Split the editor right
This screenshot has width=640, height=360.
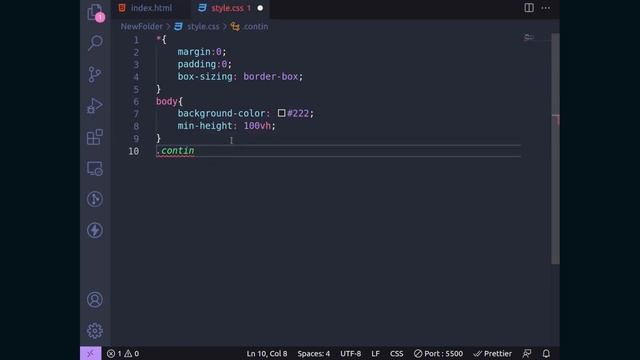(x=529, y=8)
